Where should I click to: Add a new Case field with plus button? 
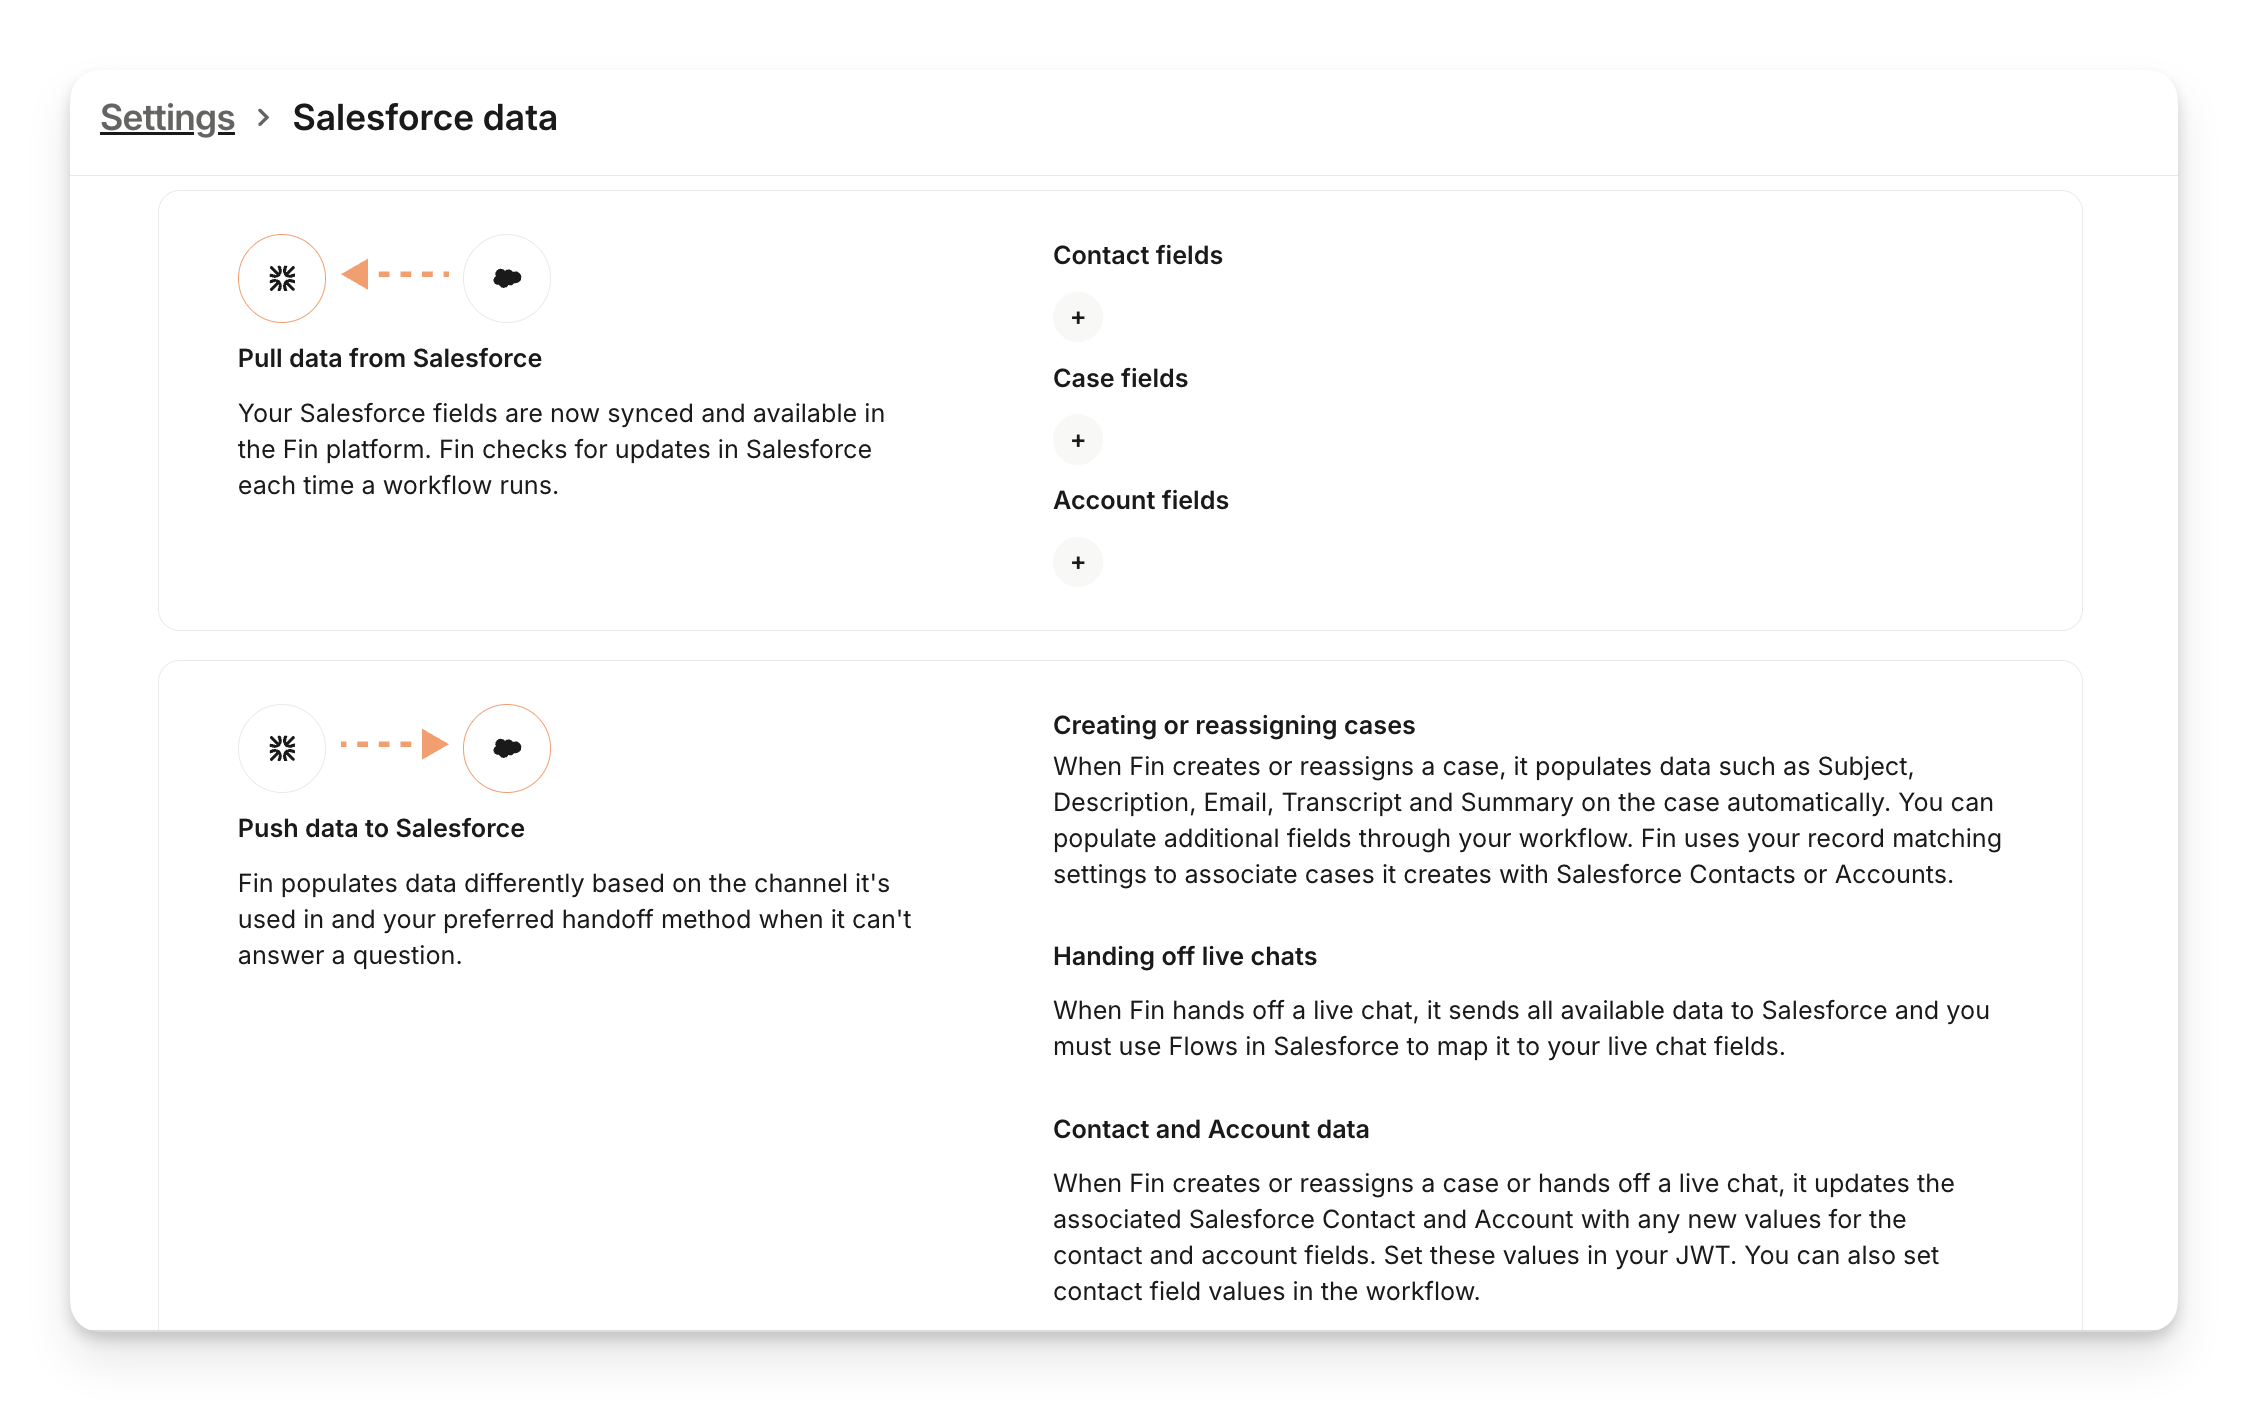pyautogui.click(x=1078, y=441)
